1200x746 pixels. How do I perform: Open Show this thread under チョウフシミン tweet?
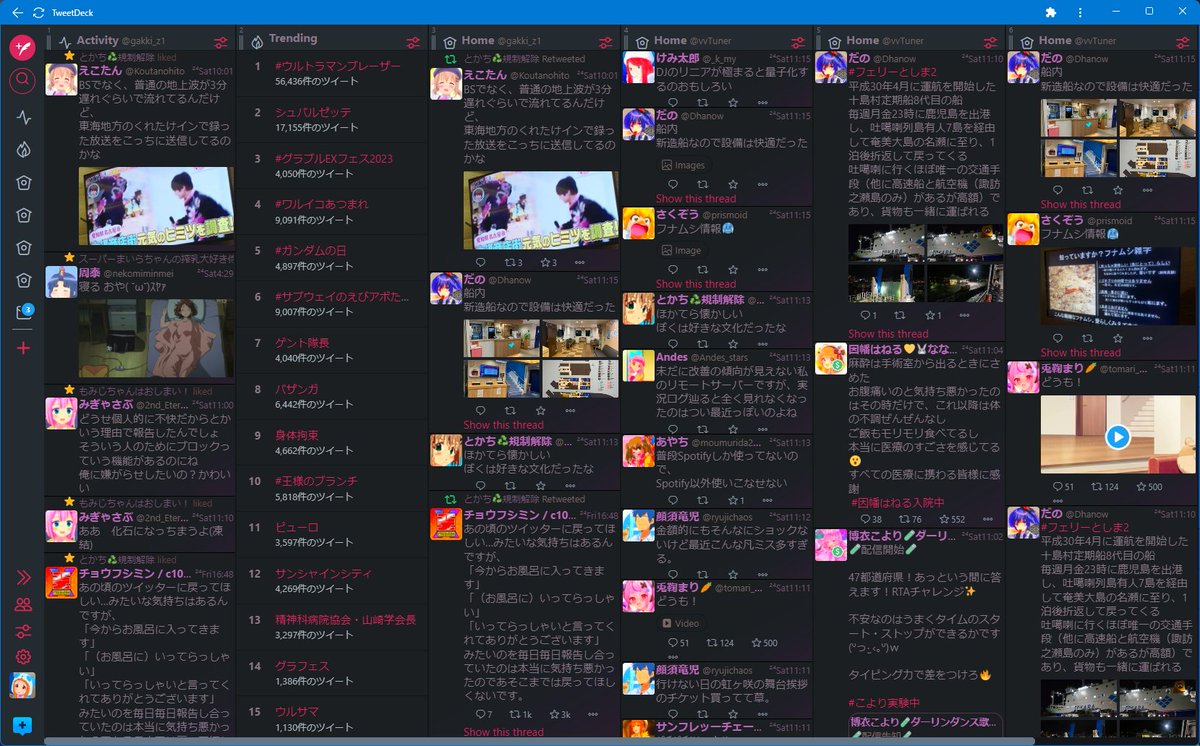[x=504, y=732]
